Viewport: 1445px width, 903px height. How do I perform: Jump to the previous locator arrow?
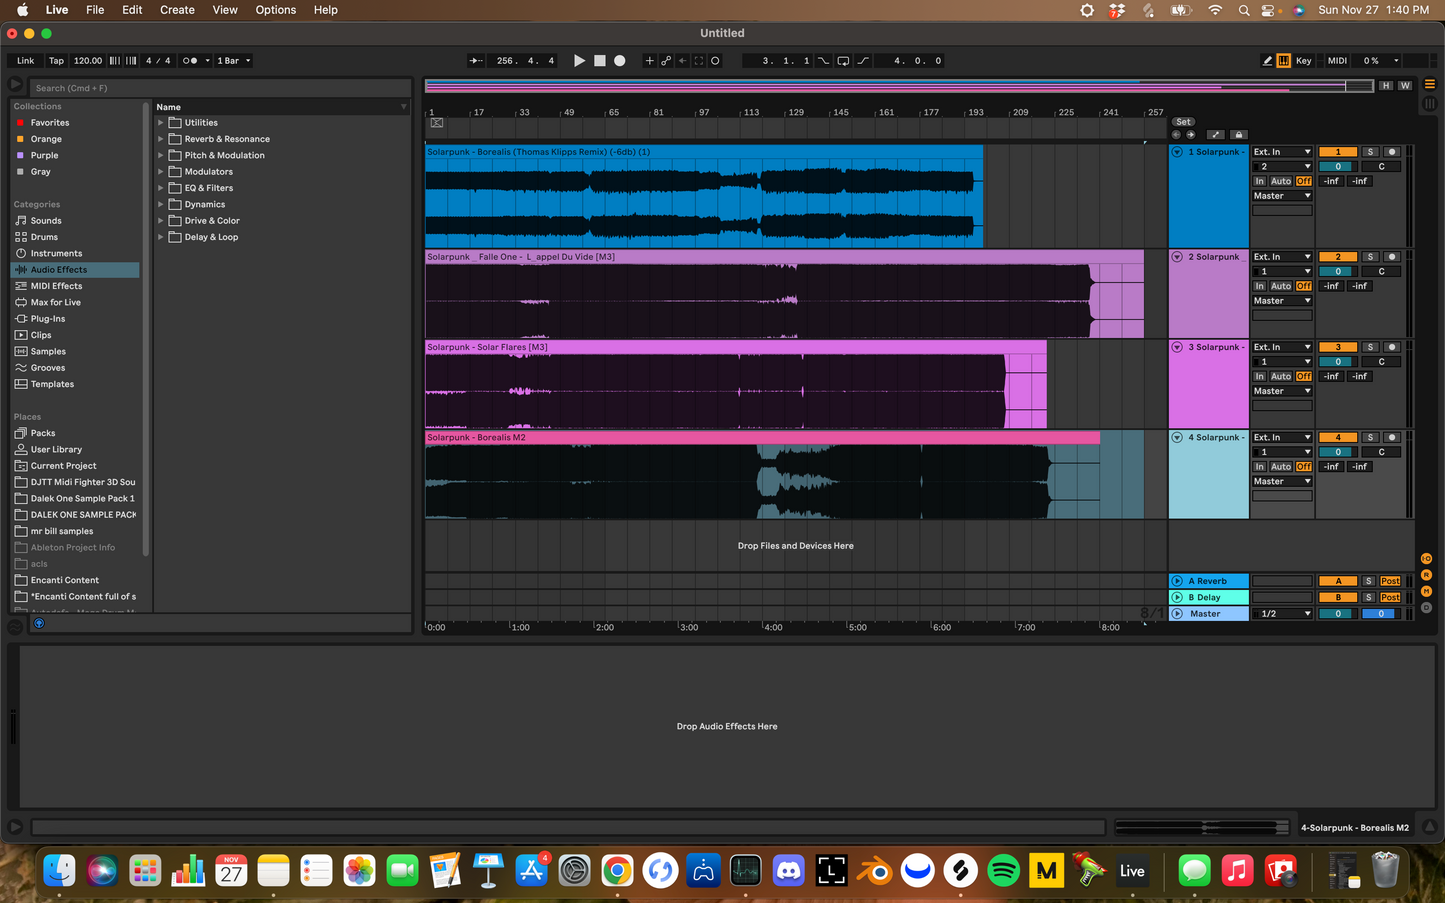point(1176,135)
